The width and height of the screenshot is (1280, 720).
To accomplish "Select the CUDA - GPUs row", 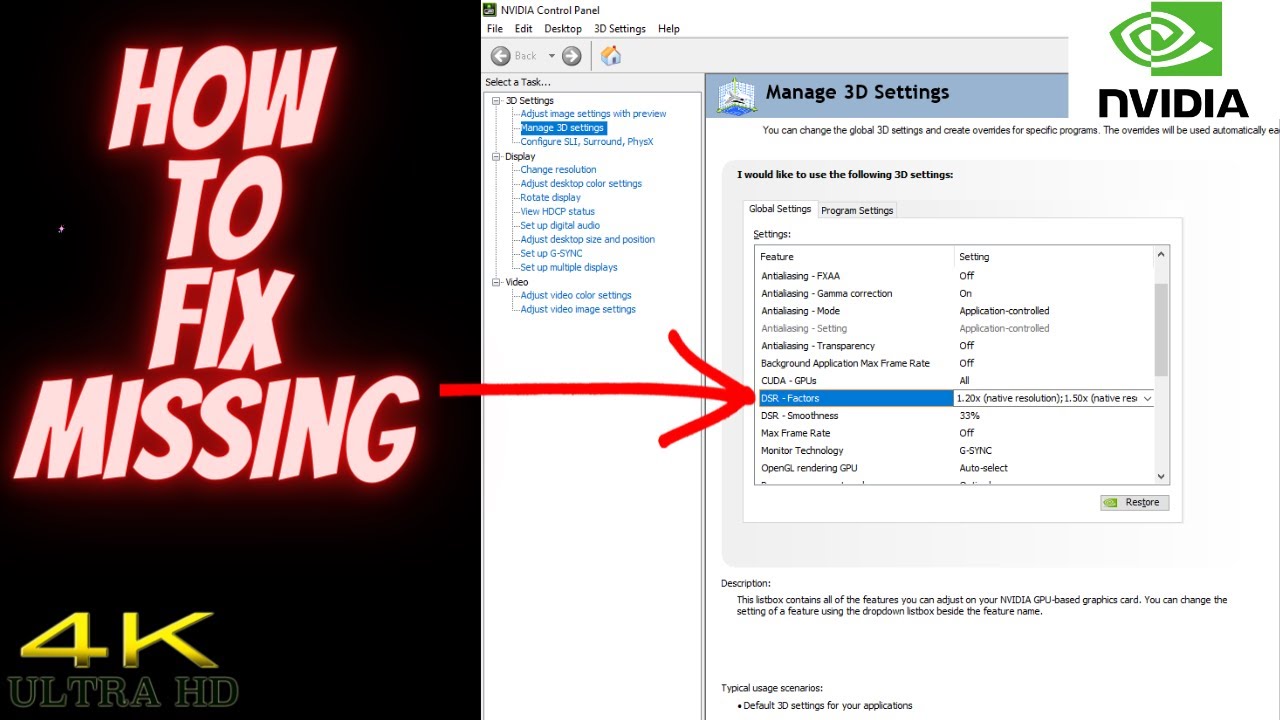I will (x=954, y=381).
